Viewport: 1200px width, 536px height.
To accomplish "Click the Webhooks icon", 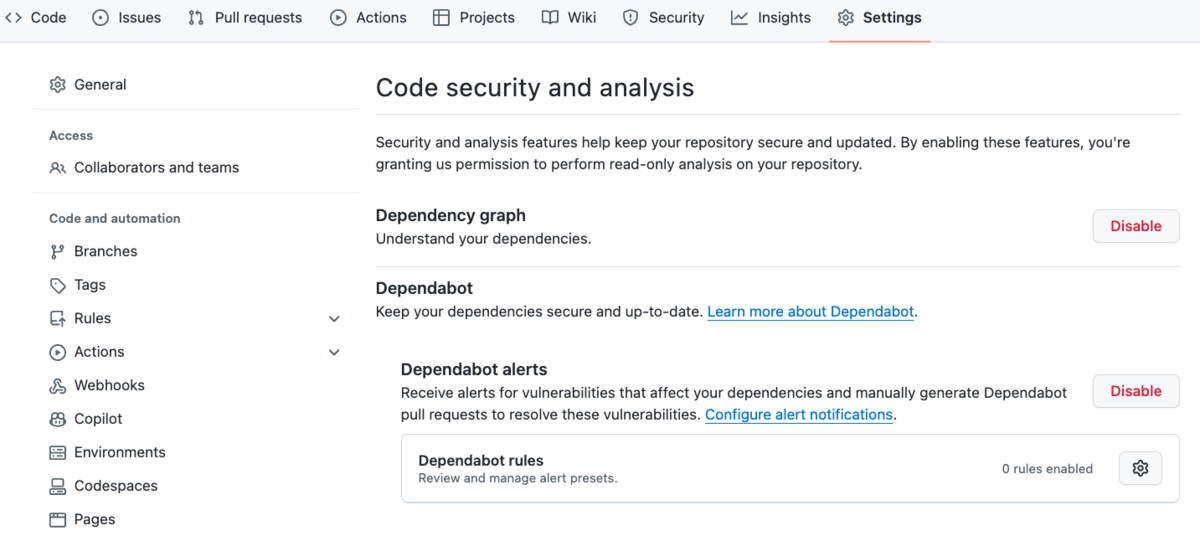I will point(58,386).
